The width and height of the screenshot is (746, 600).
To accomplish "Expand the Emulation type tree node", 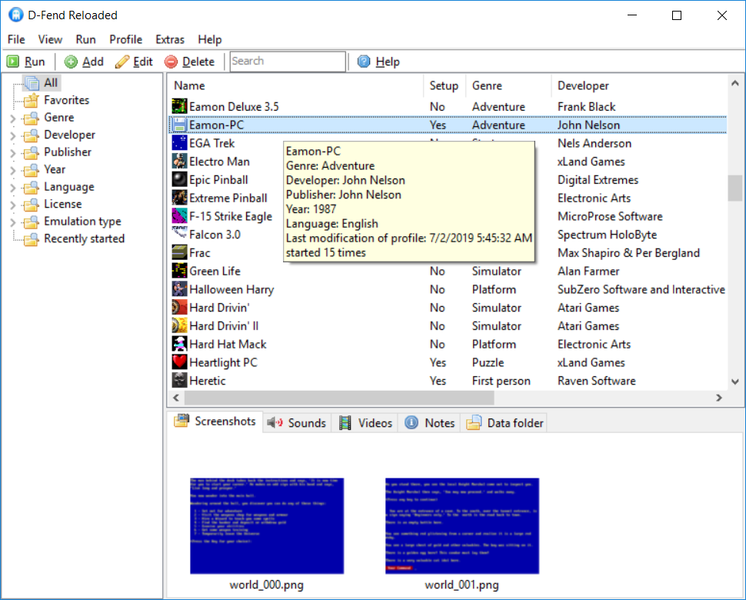I will pos(13,222).
